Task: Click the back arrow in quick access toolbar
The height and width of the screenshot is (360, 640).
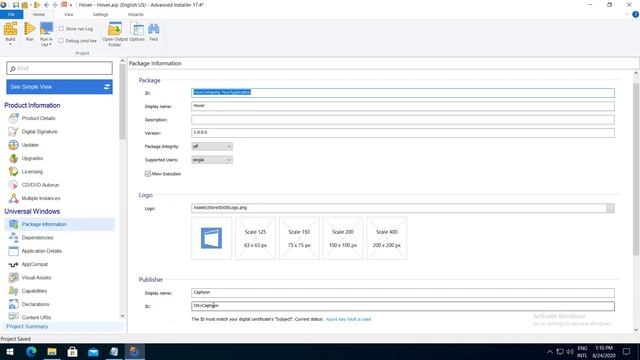Action: coord(46,5)
